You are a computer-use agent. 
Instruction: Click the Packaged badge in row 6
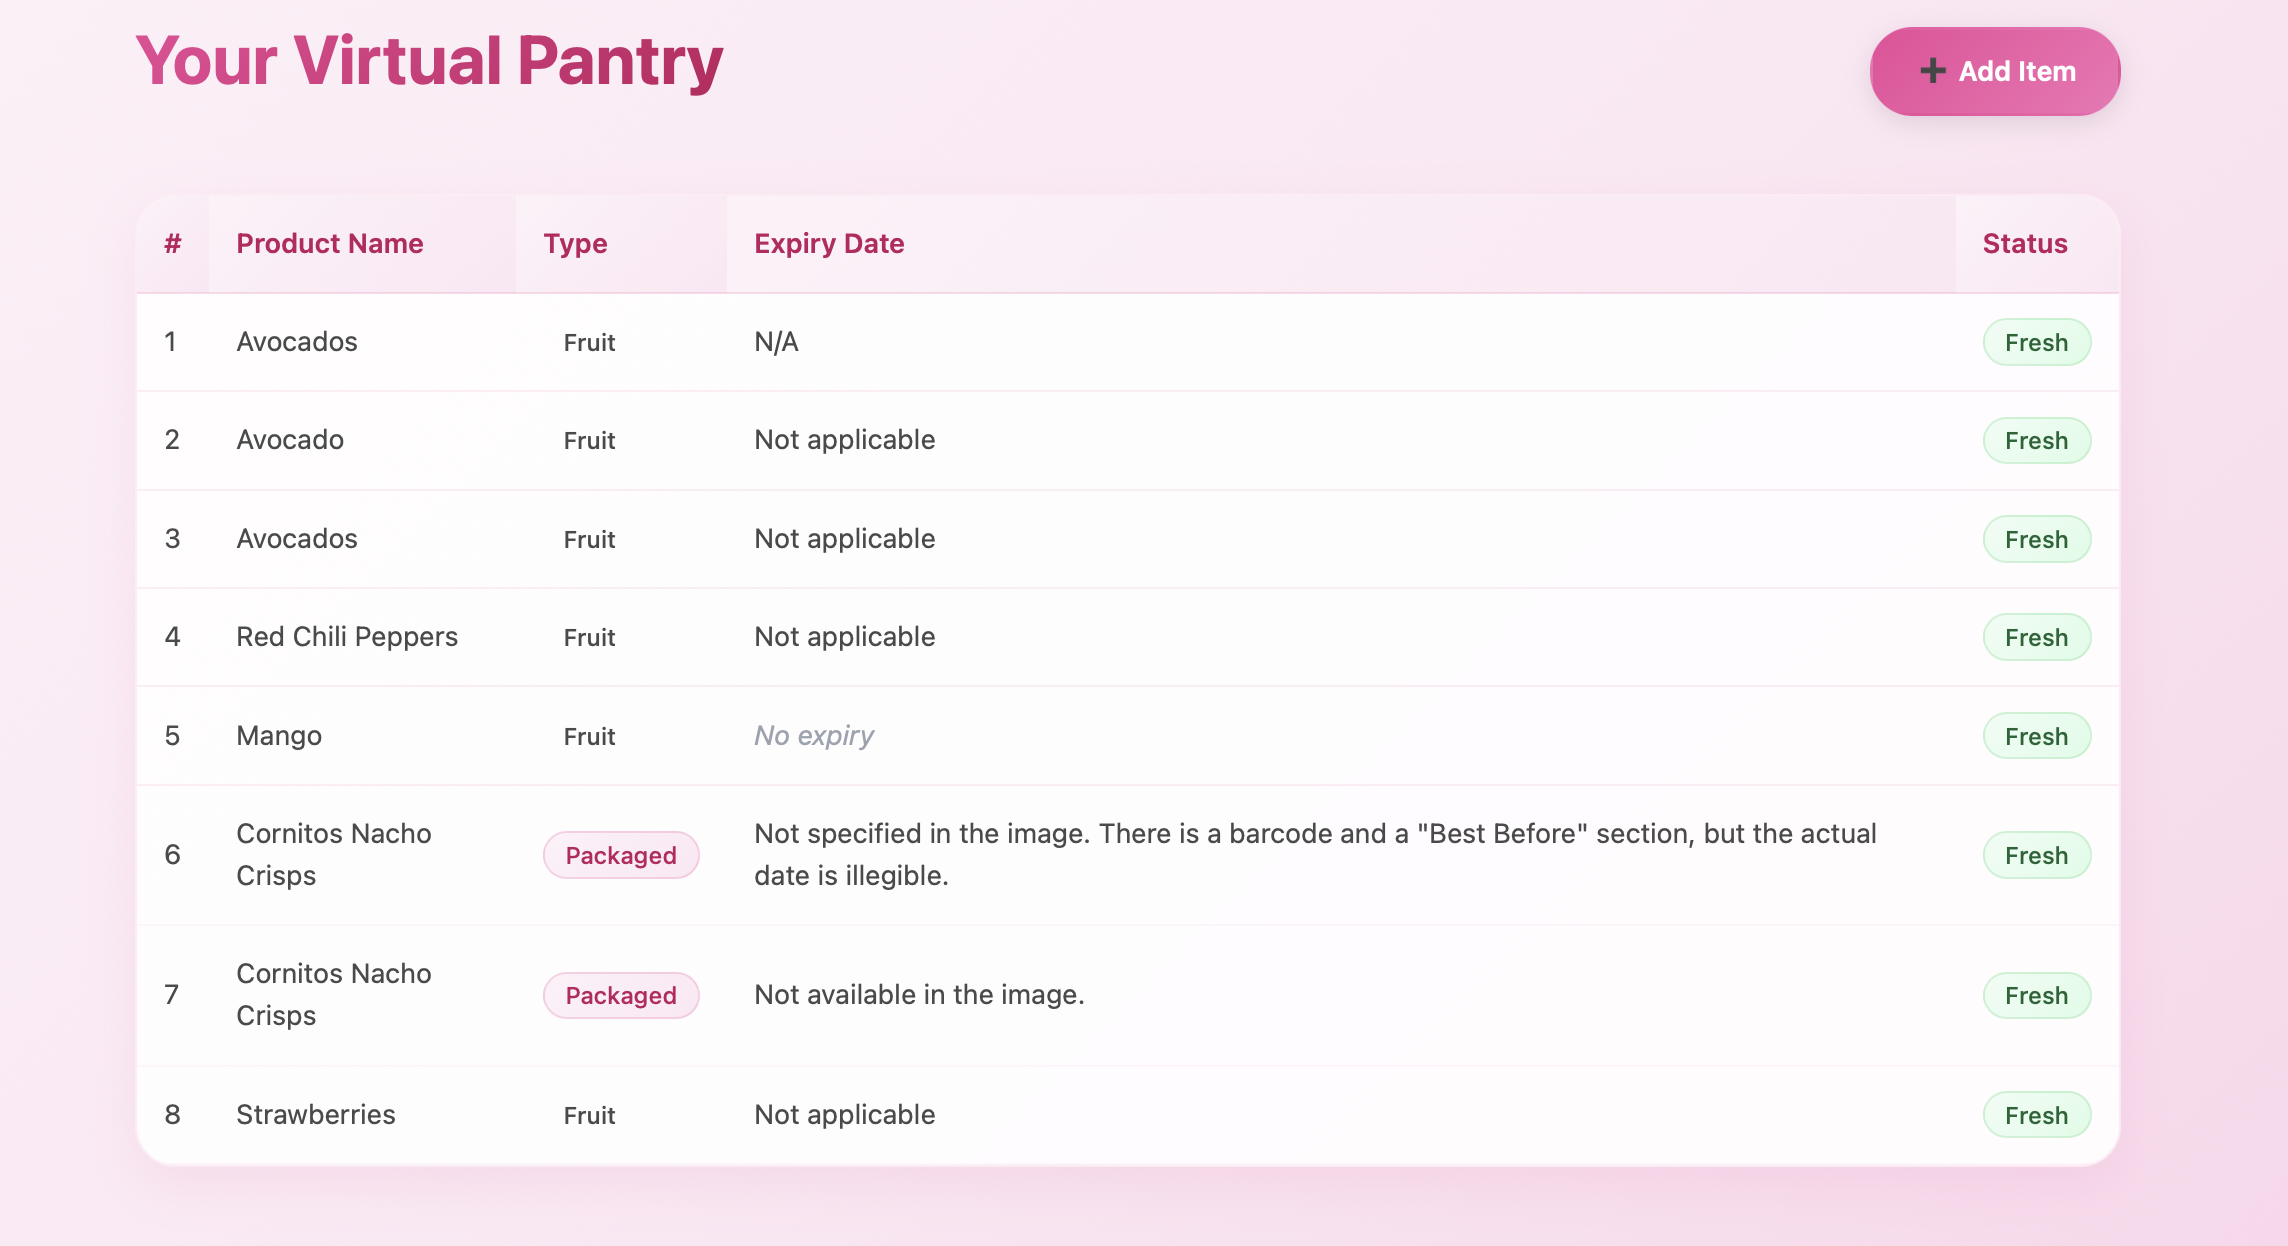[620, 855]
